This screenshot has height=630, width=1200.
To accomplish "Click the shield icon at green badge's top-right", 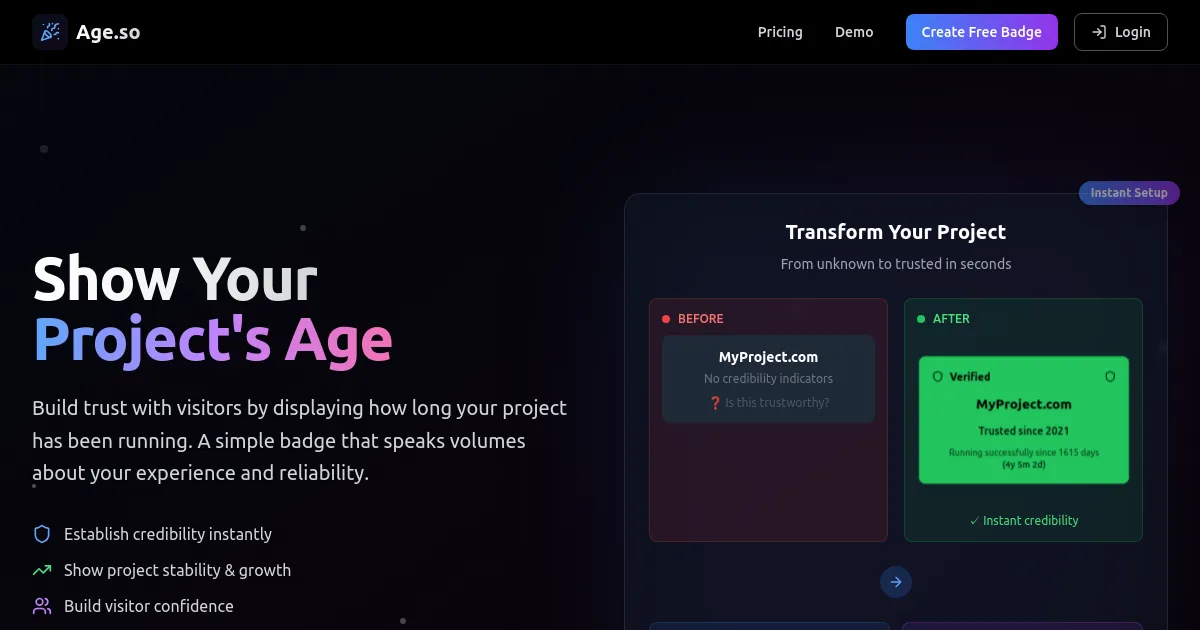I will (x=1110, y=377).
